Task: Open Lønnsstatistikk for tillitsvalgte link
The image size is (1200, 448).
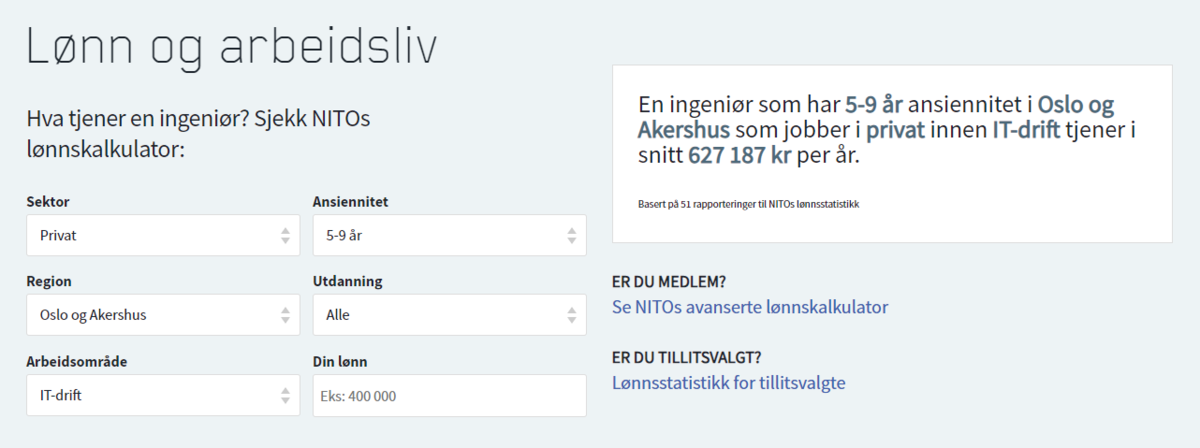Action: tap(729, 383)
